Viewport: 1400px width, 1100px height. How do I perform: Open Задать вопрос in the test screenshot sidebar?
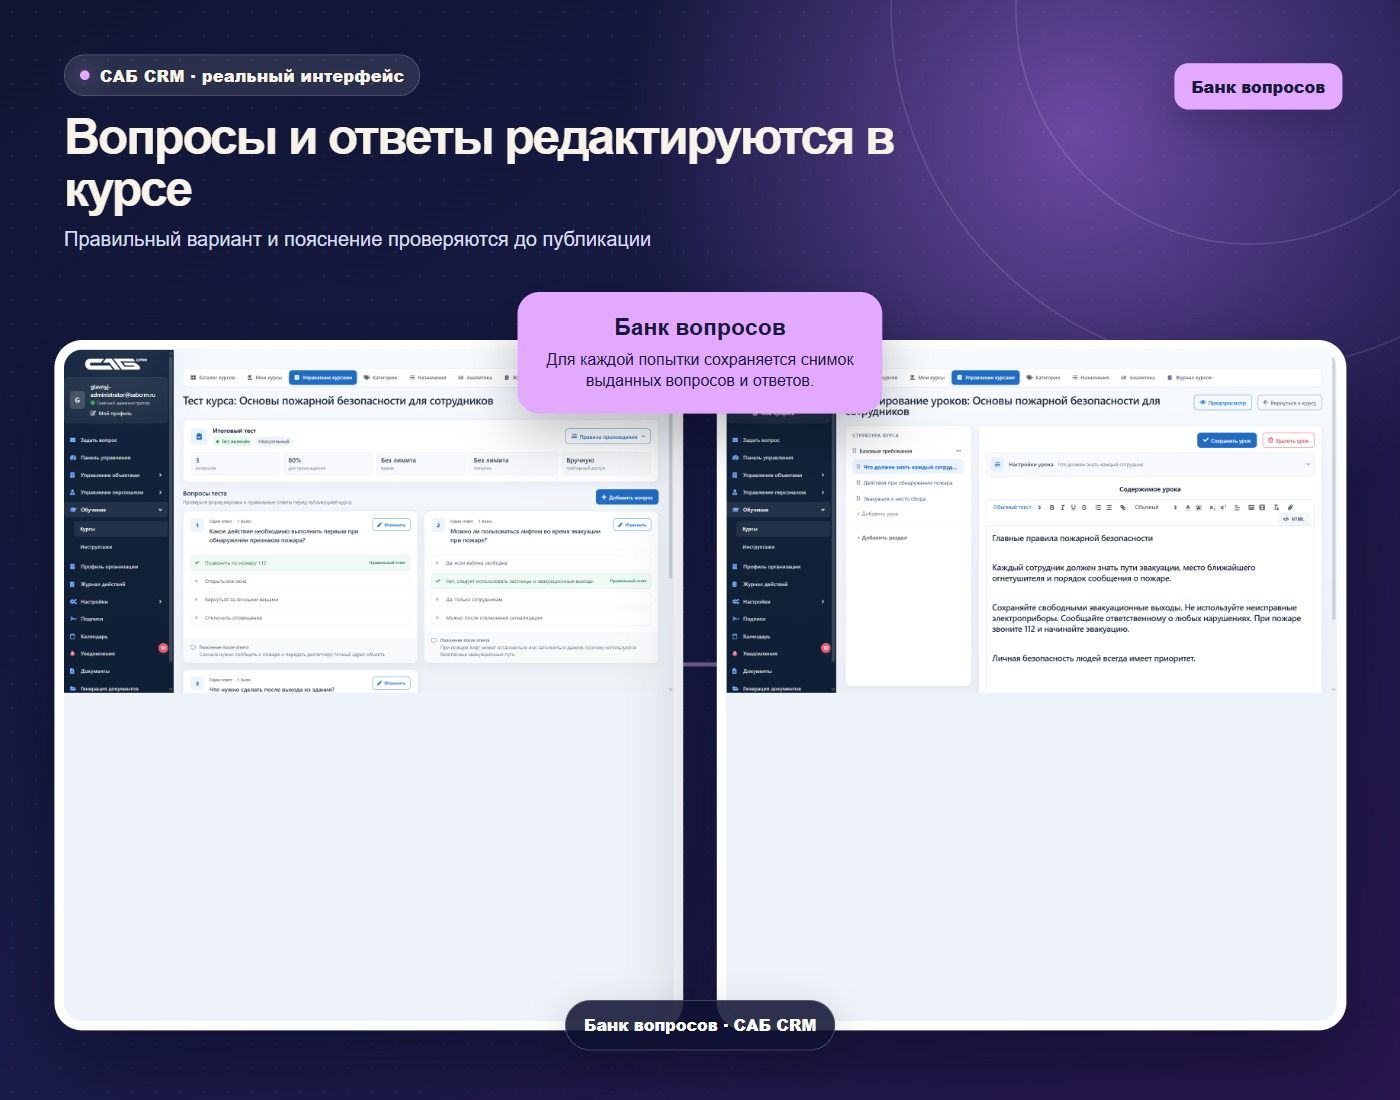tap(116, 440)
